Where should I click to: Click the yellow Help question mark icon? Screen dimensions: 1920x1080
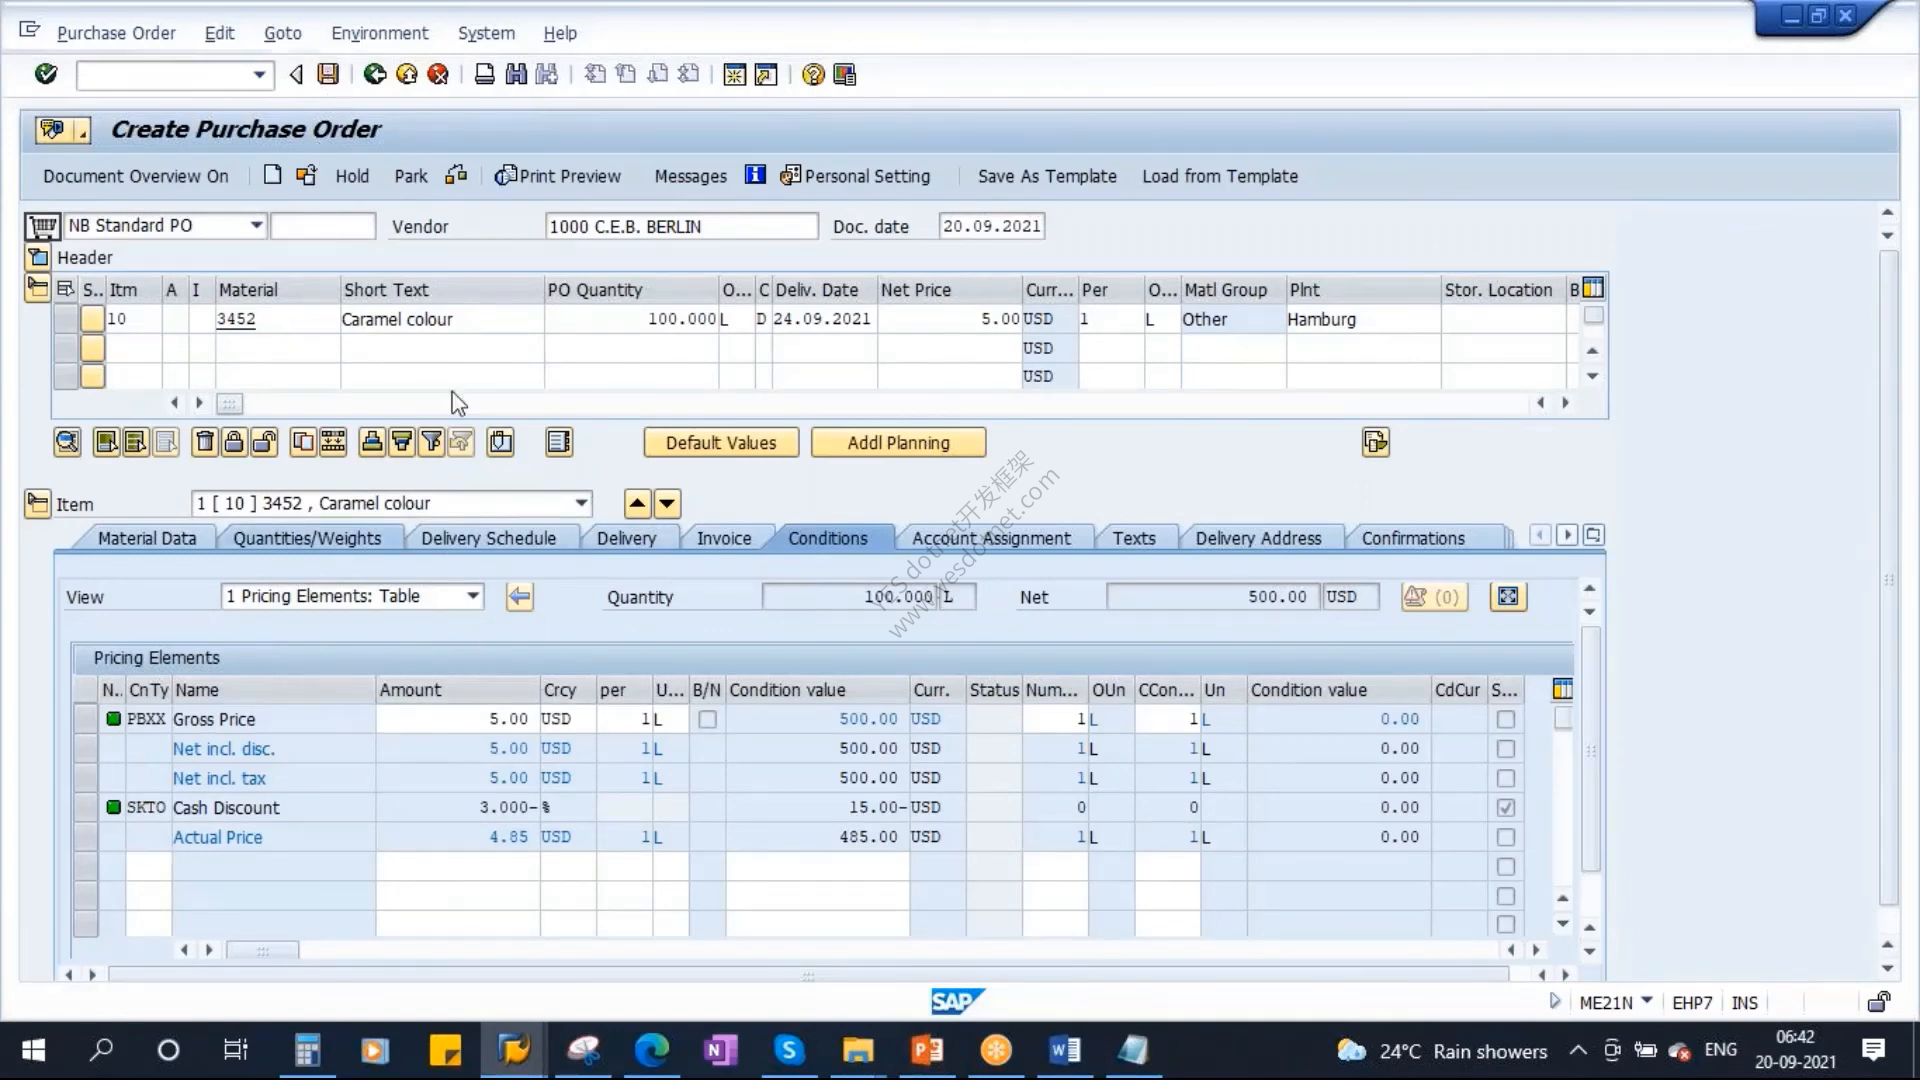coord(813,75)
